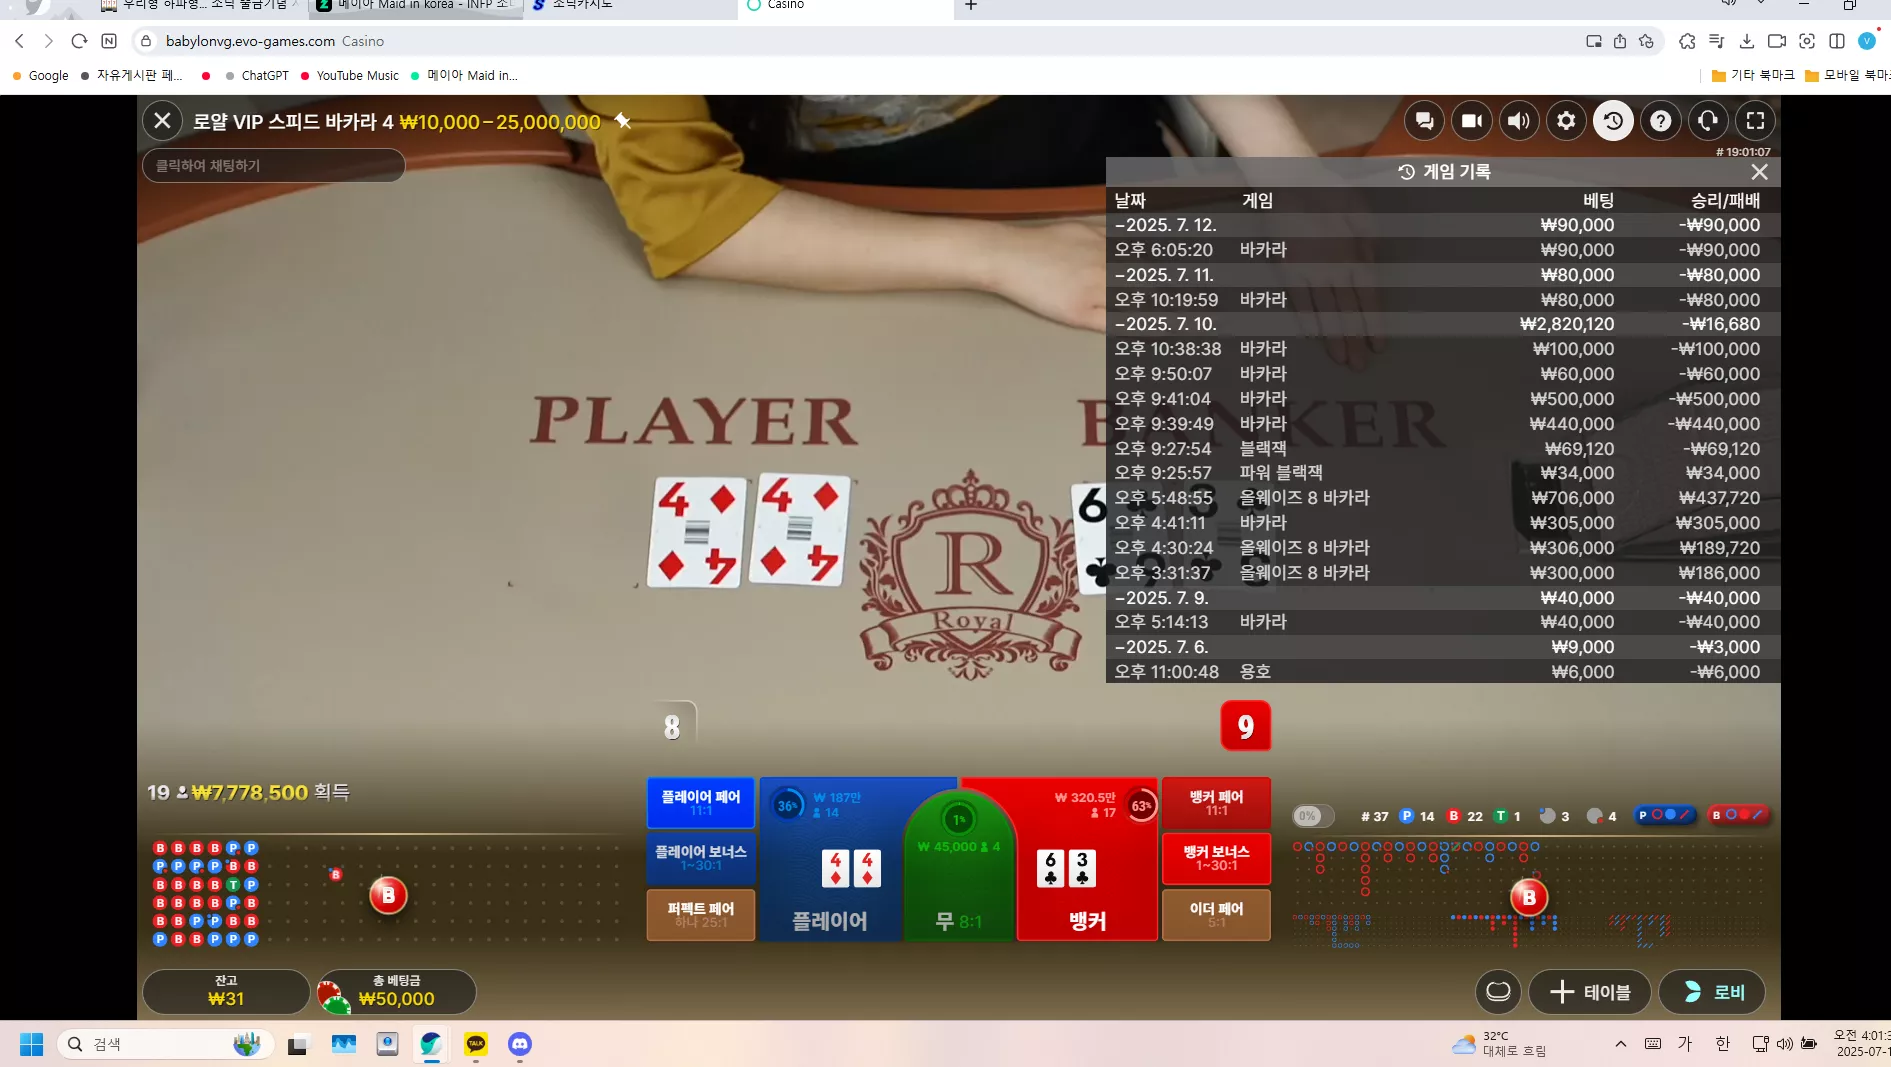
Task: Click the chip tray icon near Table button
Action: point(1498,991)
